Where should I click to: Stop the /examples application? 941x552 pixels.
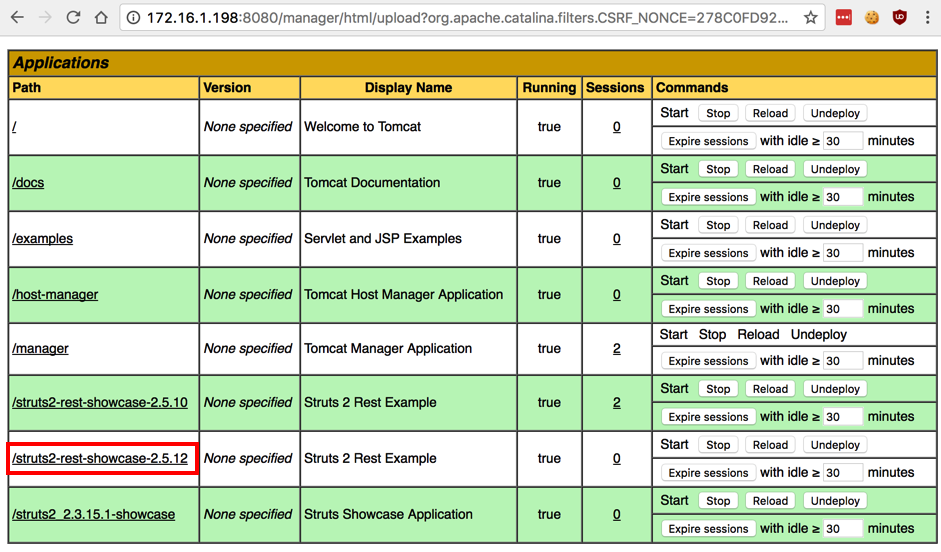[718, 225]
